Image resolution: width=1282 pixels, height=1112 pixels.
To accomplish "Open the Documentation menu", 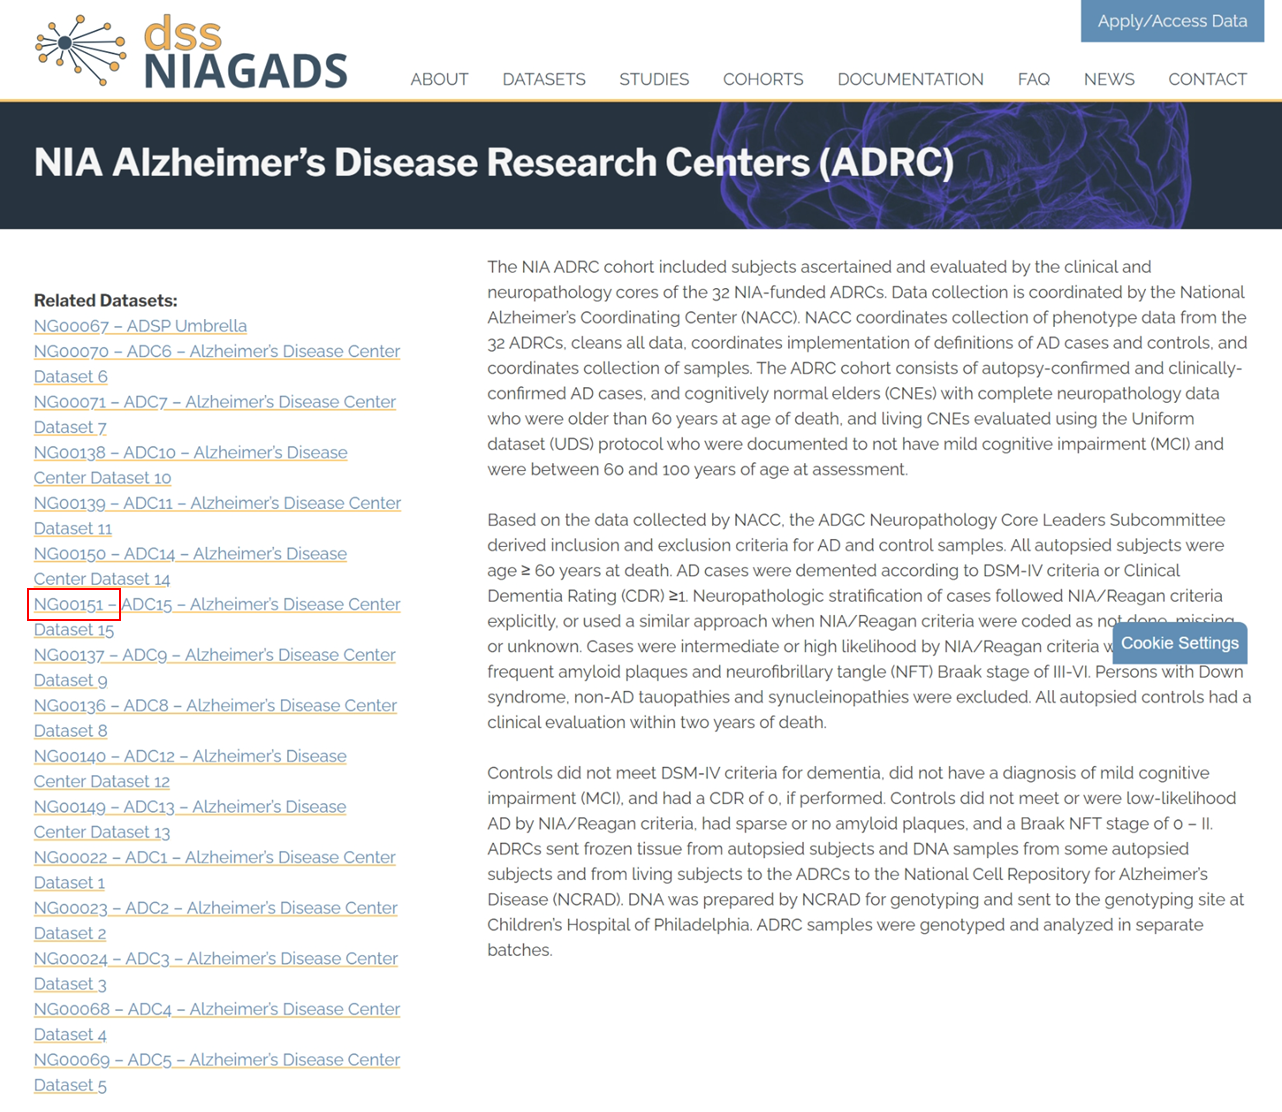I will tap(910, 79).
